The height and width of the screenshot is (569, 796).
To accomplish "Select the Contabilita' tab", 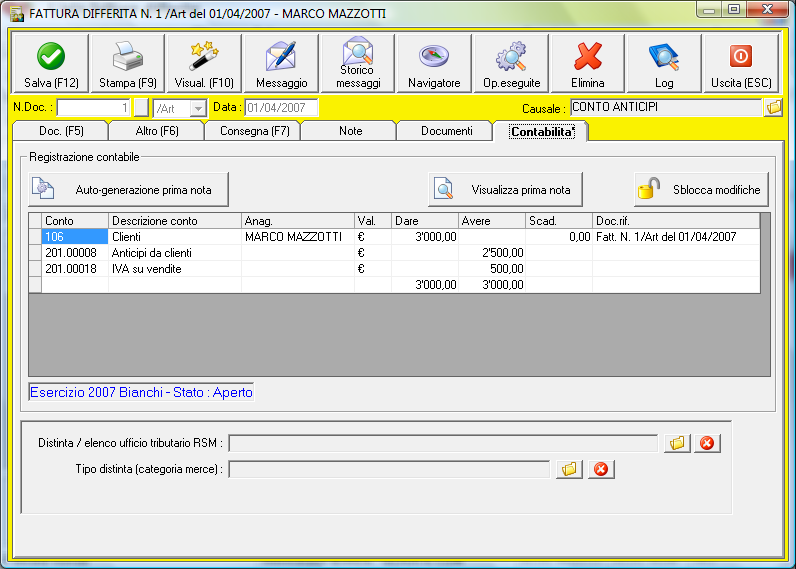I will [542, 131].
